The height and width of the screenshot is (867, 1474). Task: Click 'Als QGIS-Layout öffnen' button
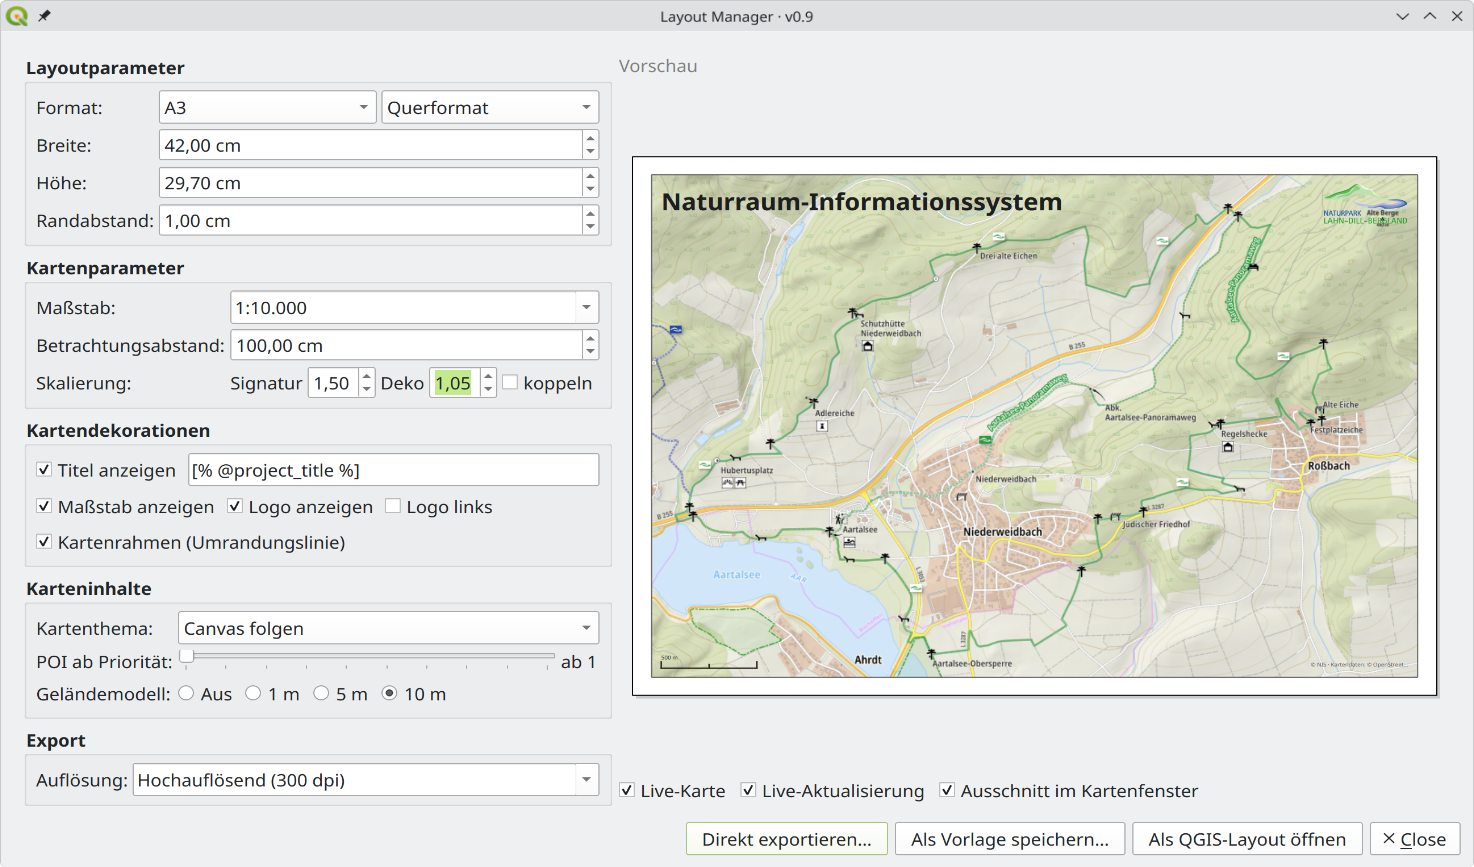[1247, 839]
